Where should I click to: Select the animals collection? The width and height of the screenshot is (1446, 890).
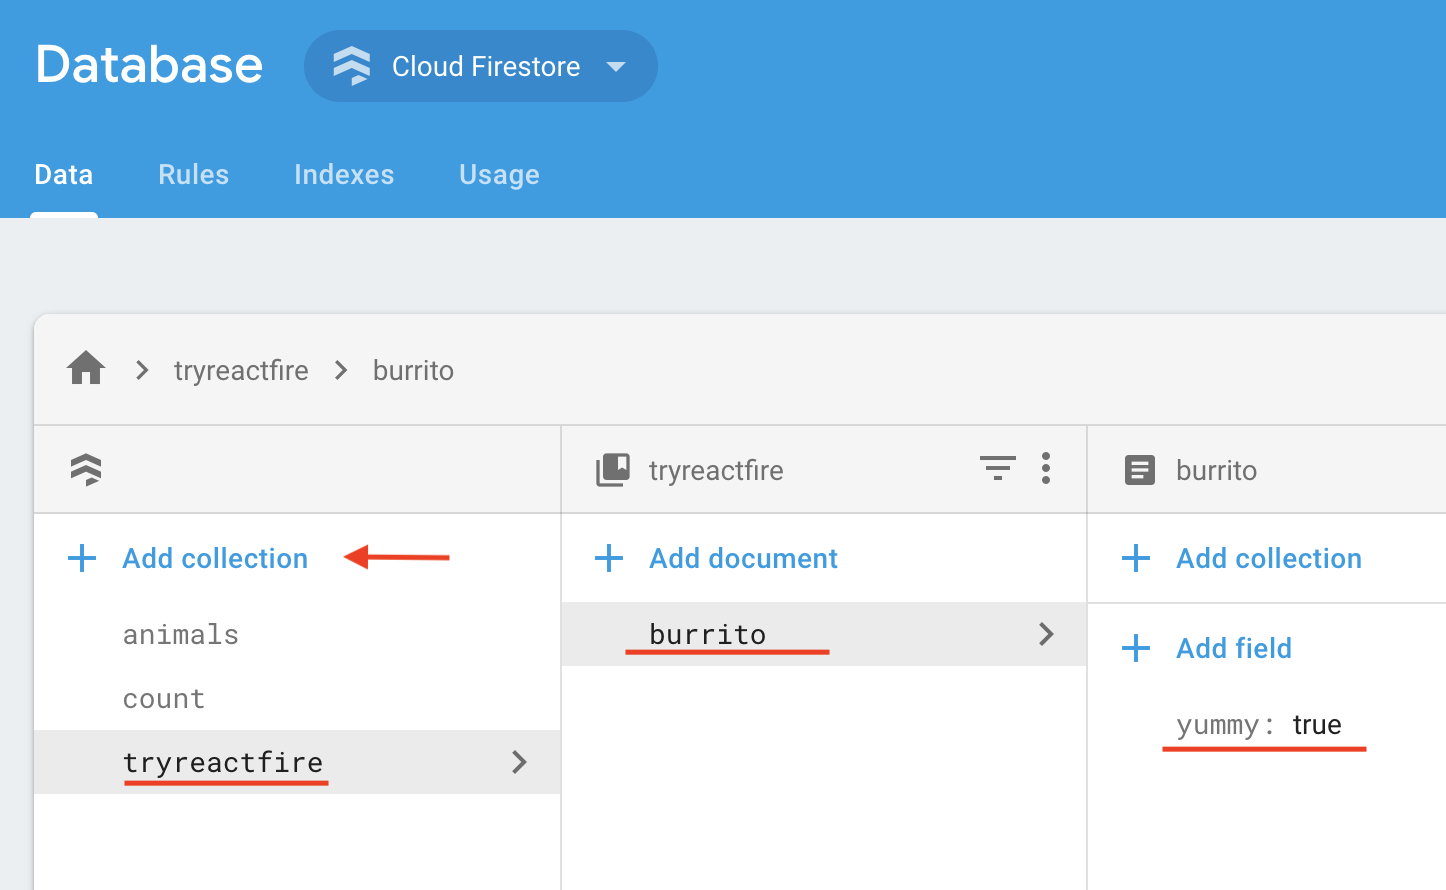click(x=180, y=635)
